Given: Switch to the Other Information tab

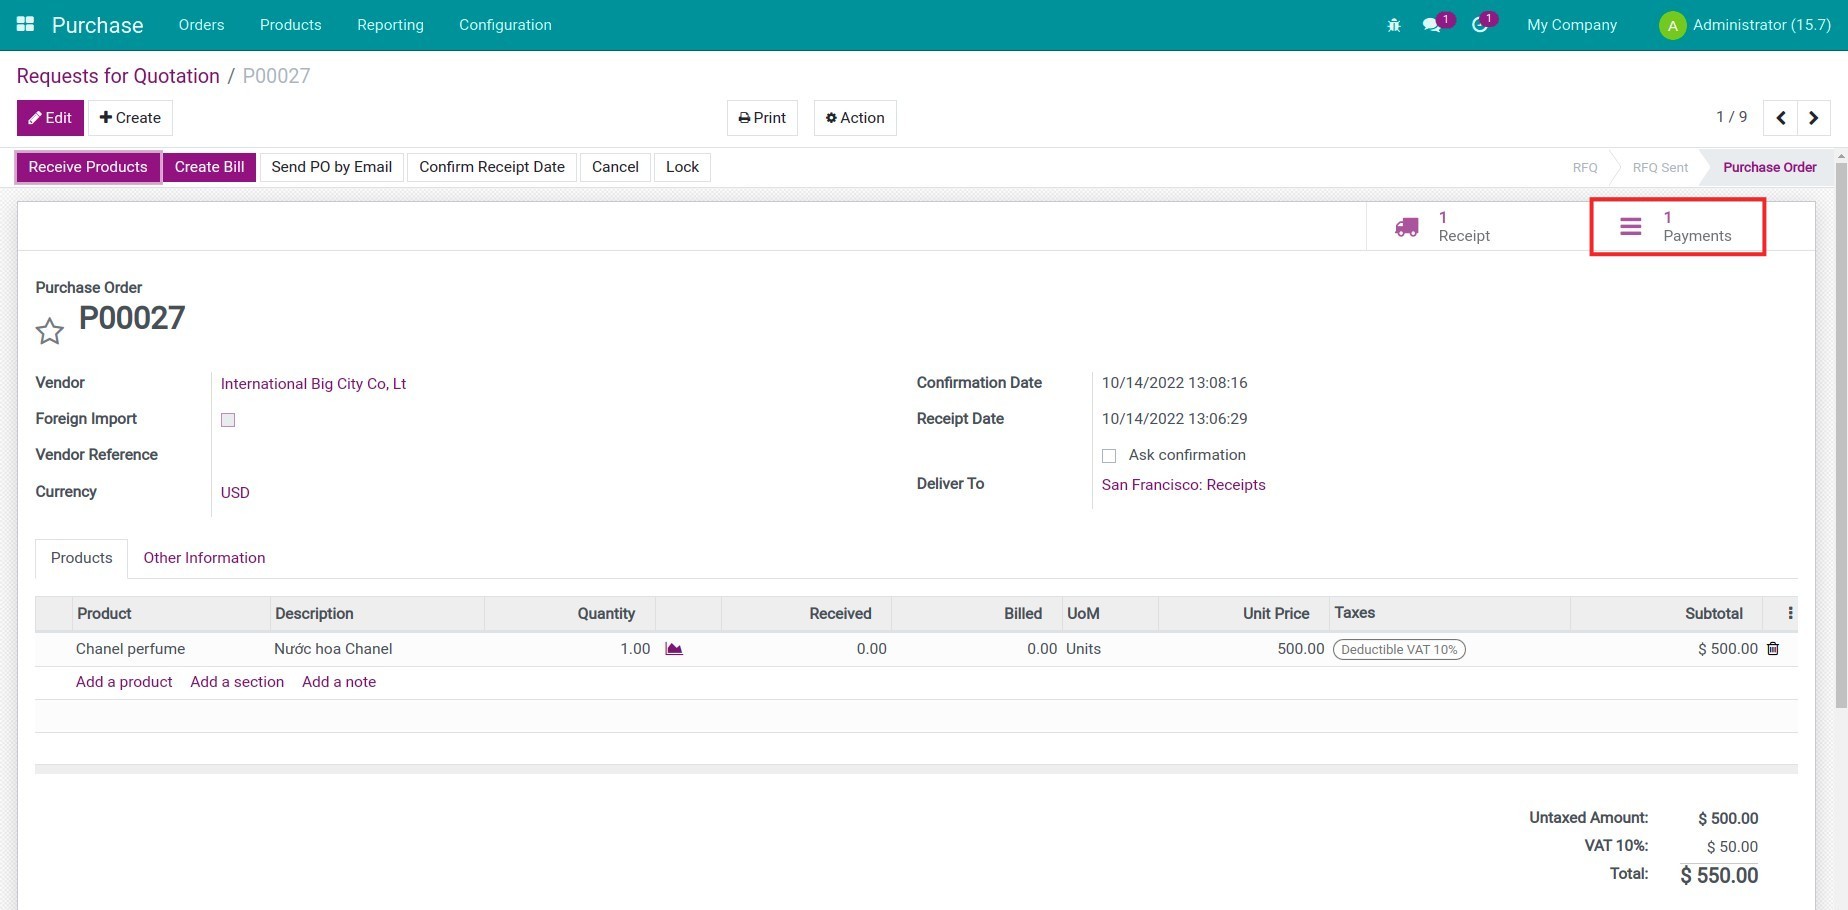Looking at the screenshot, I should (x=204, y=558).
